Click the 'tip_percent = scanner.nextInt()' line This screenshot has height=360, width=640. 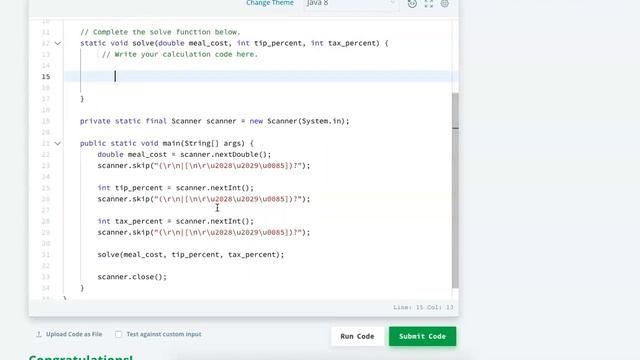(176, 188)
